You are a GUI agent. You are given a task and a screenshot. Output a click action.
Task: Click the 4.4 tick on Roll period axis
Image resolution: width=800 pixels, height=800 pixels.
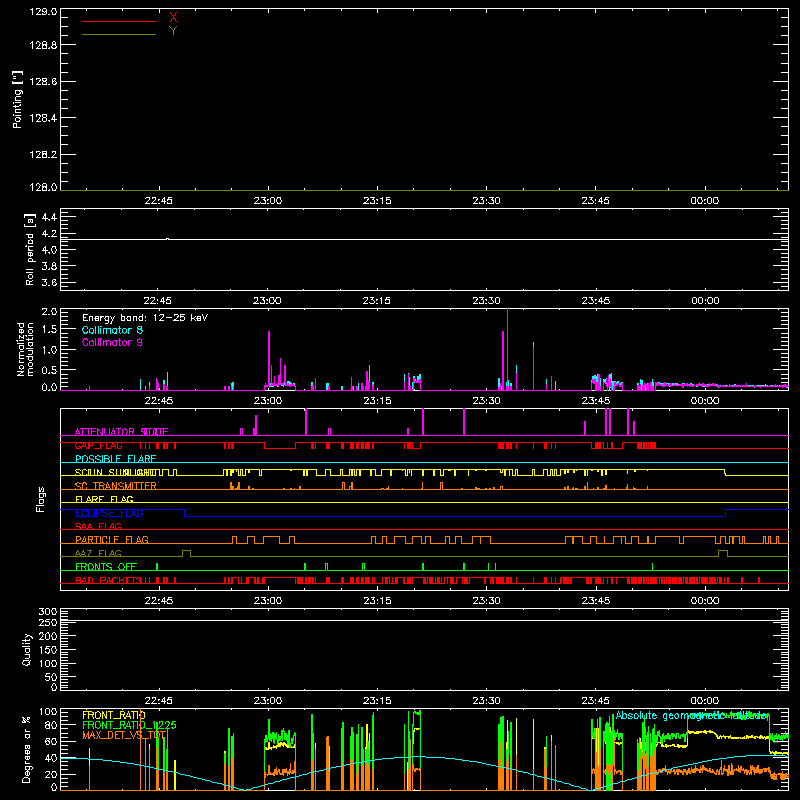(x=49, y=217)
